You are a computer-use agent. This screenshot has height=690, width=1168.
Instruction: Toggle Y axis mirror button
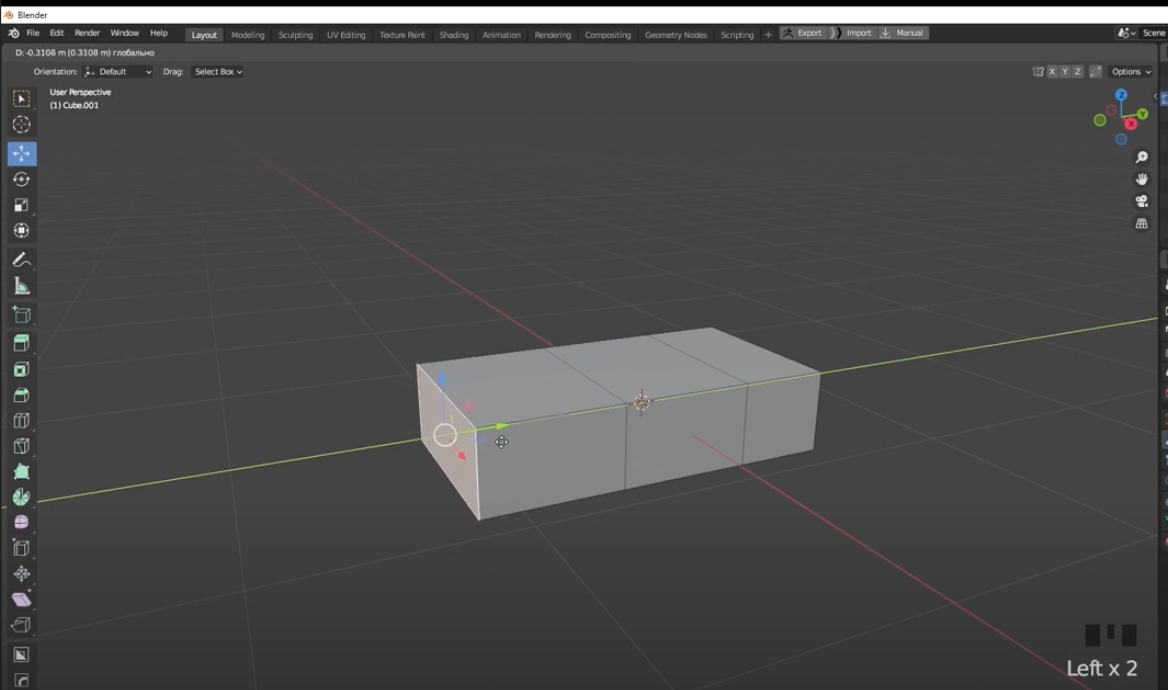click(x=1064, y=72)
